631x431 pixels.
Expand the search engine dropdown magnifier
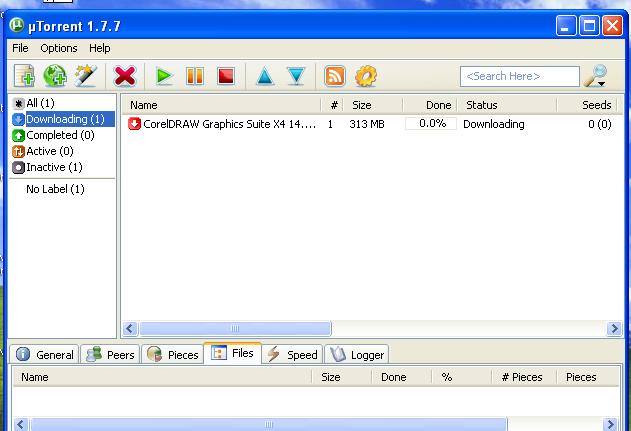coord(596,76)
